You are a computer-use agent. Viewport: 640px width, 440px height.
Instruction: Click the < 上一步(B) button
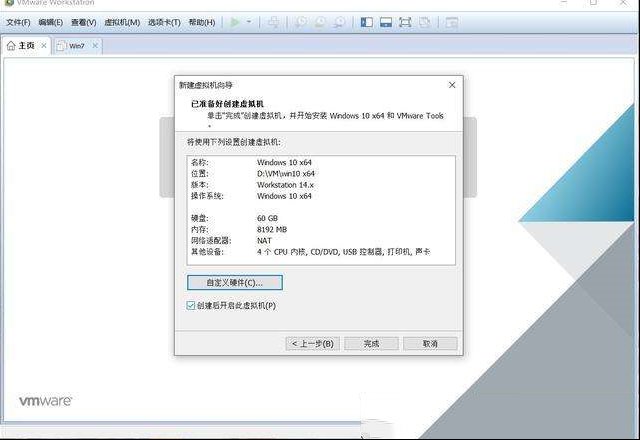(313, 344)
